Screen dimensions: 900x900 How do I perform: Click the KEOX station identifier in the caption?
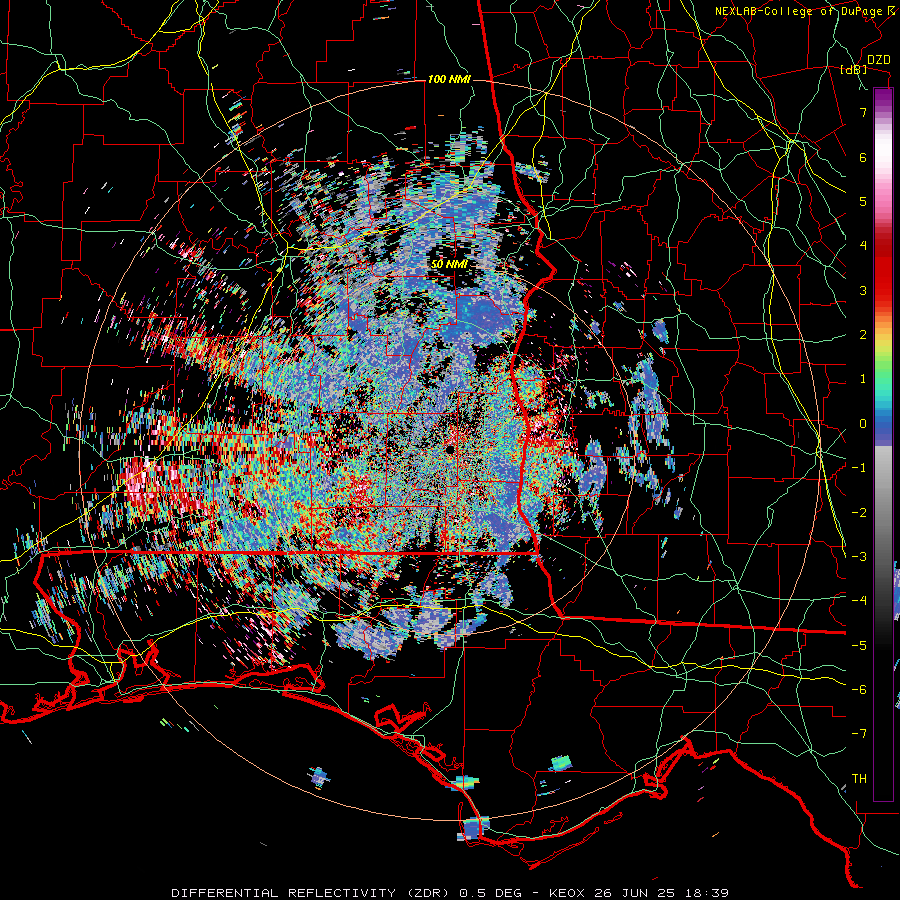click(x=567, y=893)
